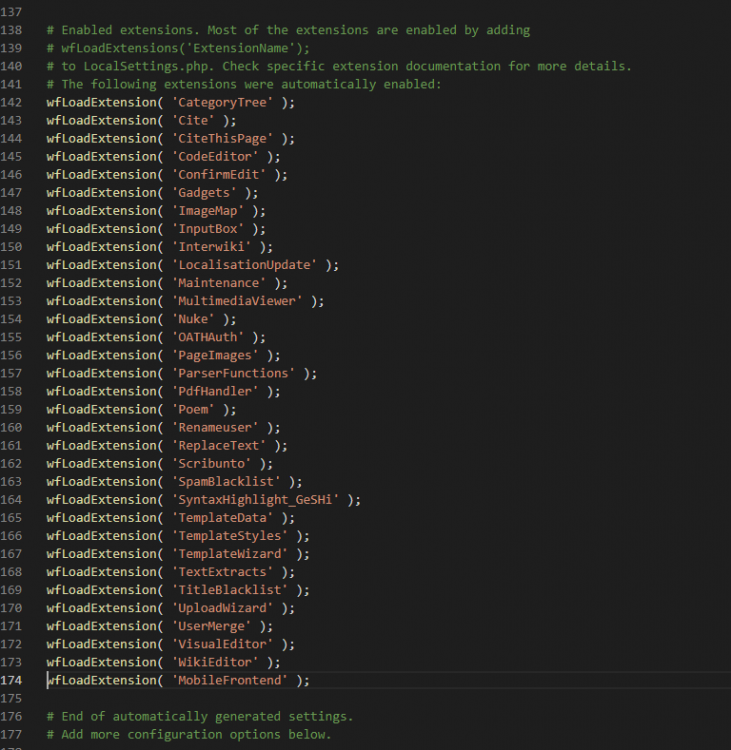Click 'Scribunto' extension string
Viewport: 731px width, 750px height.
(211, 463)
